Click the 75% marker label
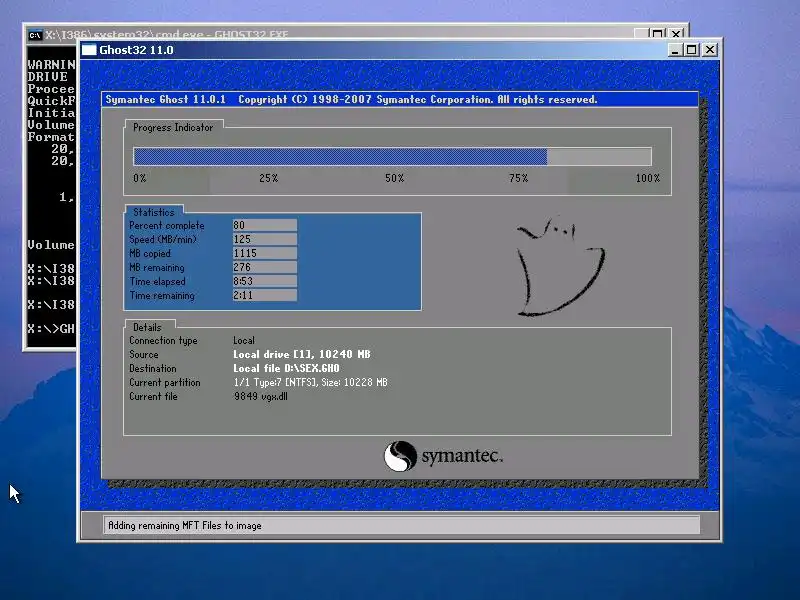The image size is (800, 600). [x=518, y=178]
